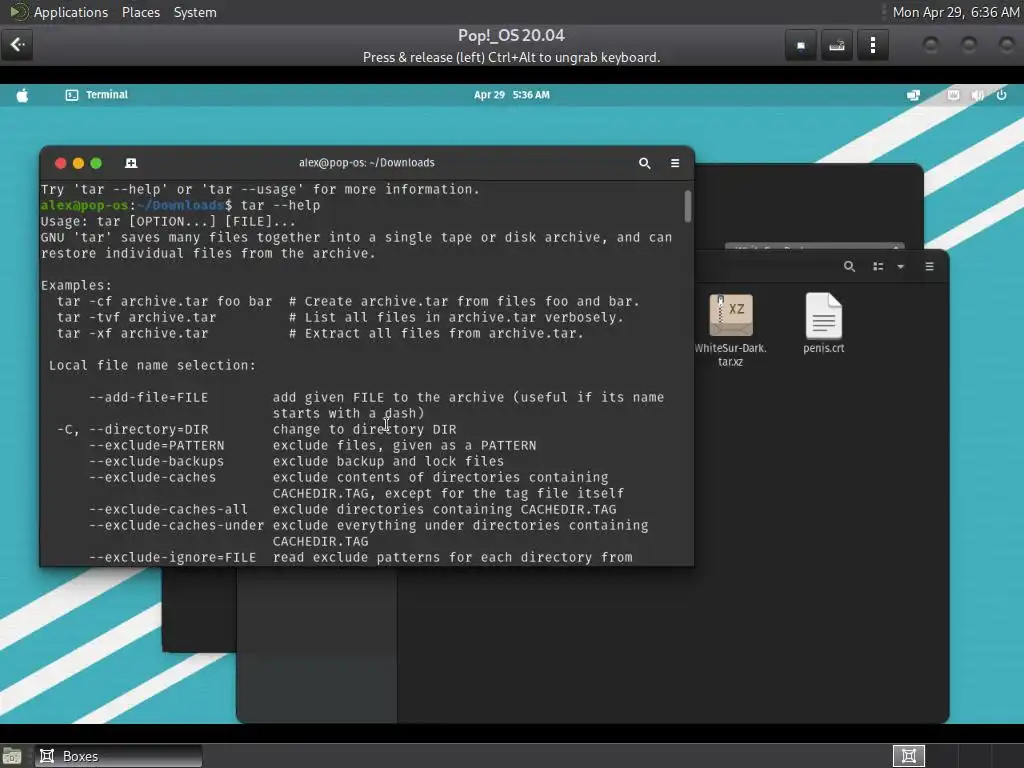This screenshot has width=1024, height=768.
Task: Click the terminal title alex@pop-os: ~/Downloads
Action: [366, 163]
